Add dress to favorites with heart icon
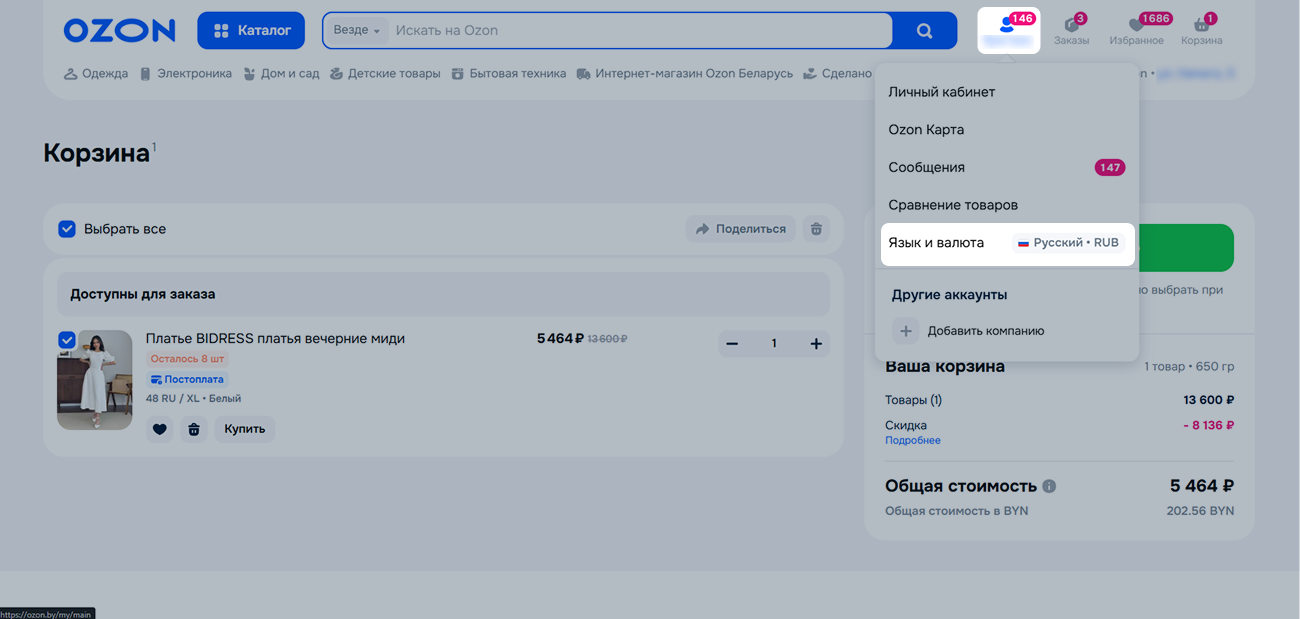Viewport: 1300px width, 619px height. 160,429
